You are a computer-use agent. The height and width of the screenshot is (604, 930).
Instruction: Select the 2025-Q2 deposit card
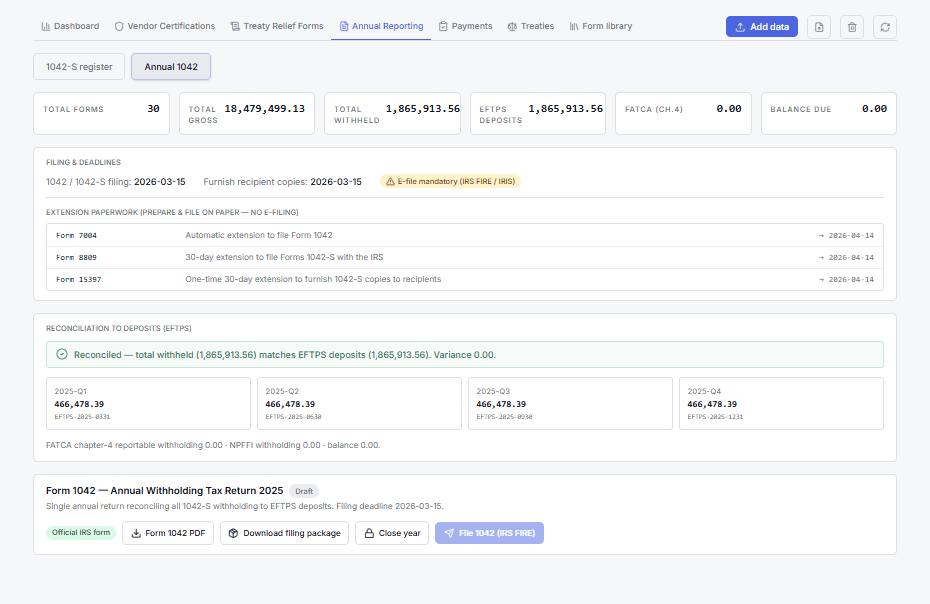pyautogui.click(x=359, y=403)
